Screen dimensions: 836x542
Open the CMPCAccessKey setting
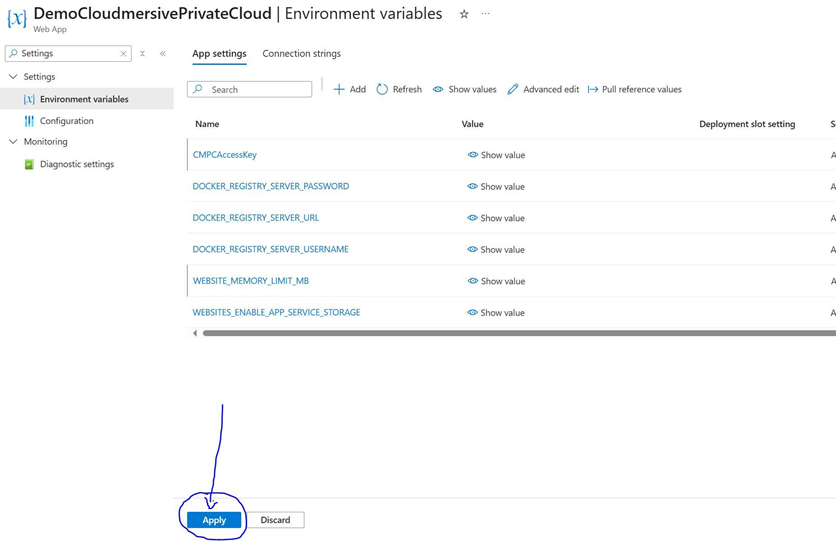(x=224, y=155)
